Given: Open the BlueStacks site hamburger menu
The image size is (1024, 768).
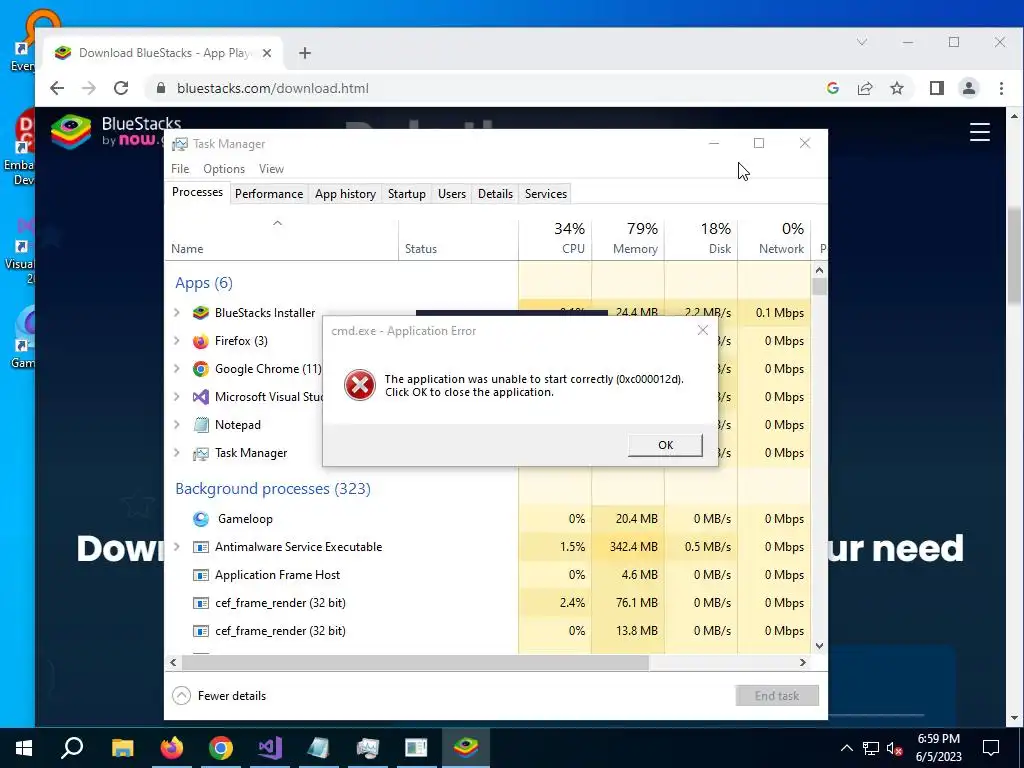Looking at the screenshot, I should tap(980, 132).
